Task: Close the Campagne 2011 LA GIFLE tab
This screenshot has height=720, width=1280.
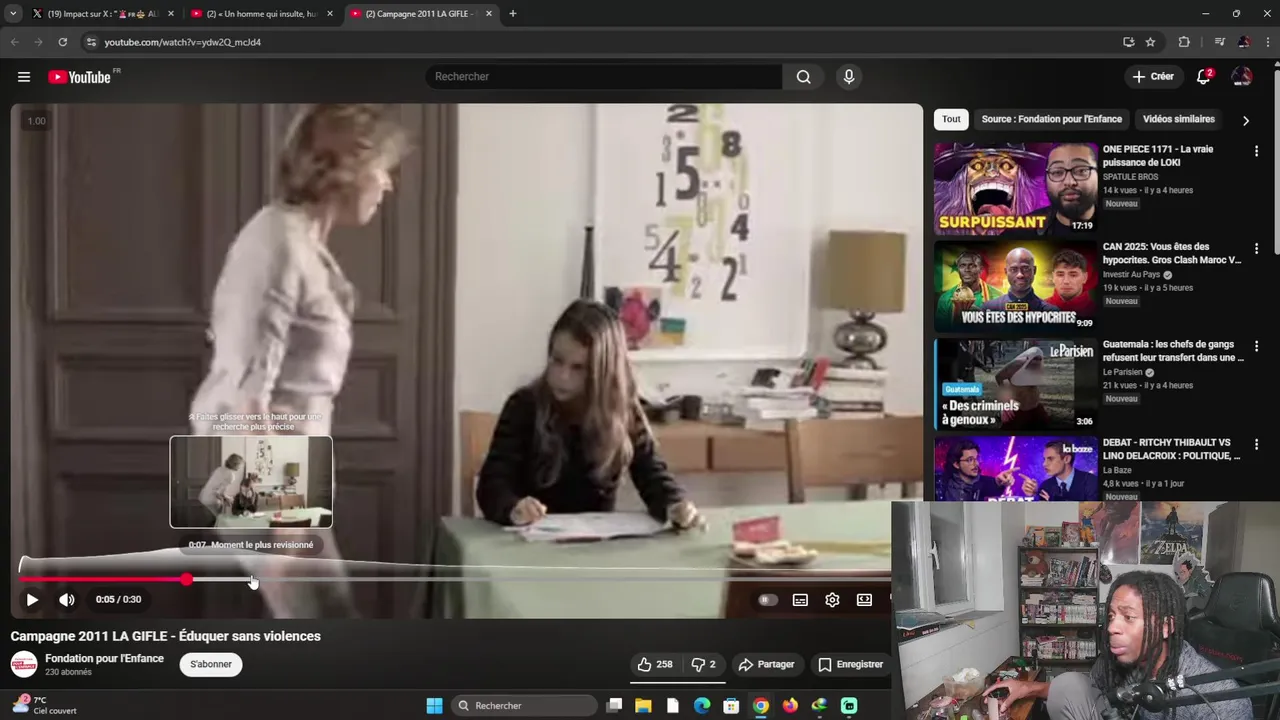Action: 489,14
